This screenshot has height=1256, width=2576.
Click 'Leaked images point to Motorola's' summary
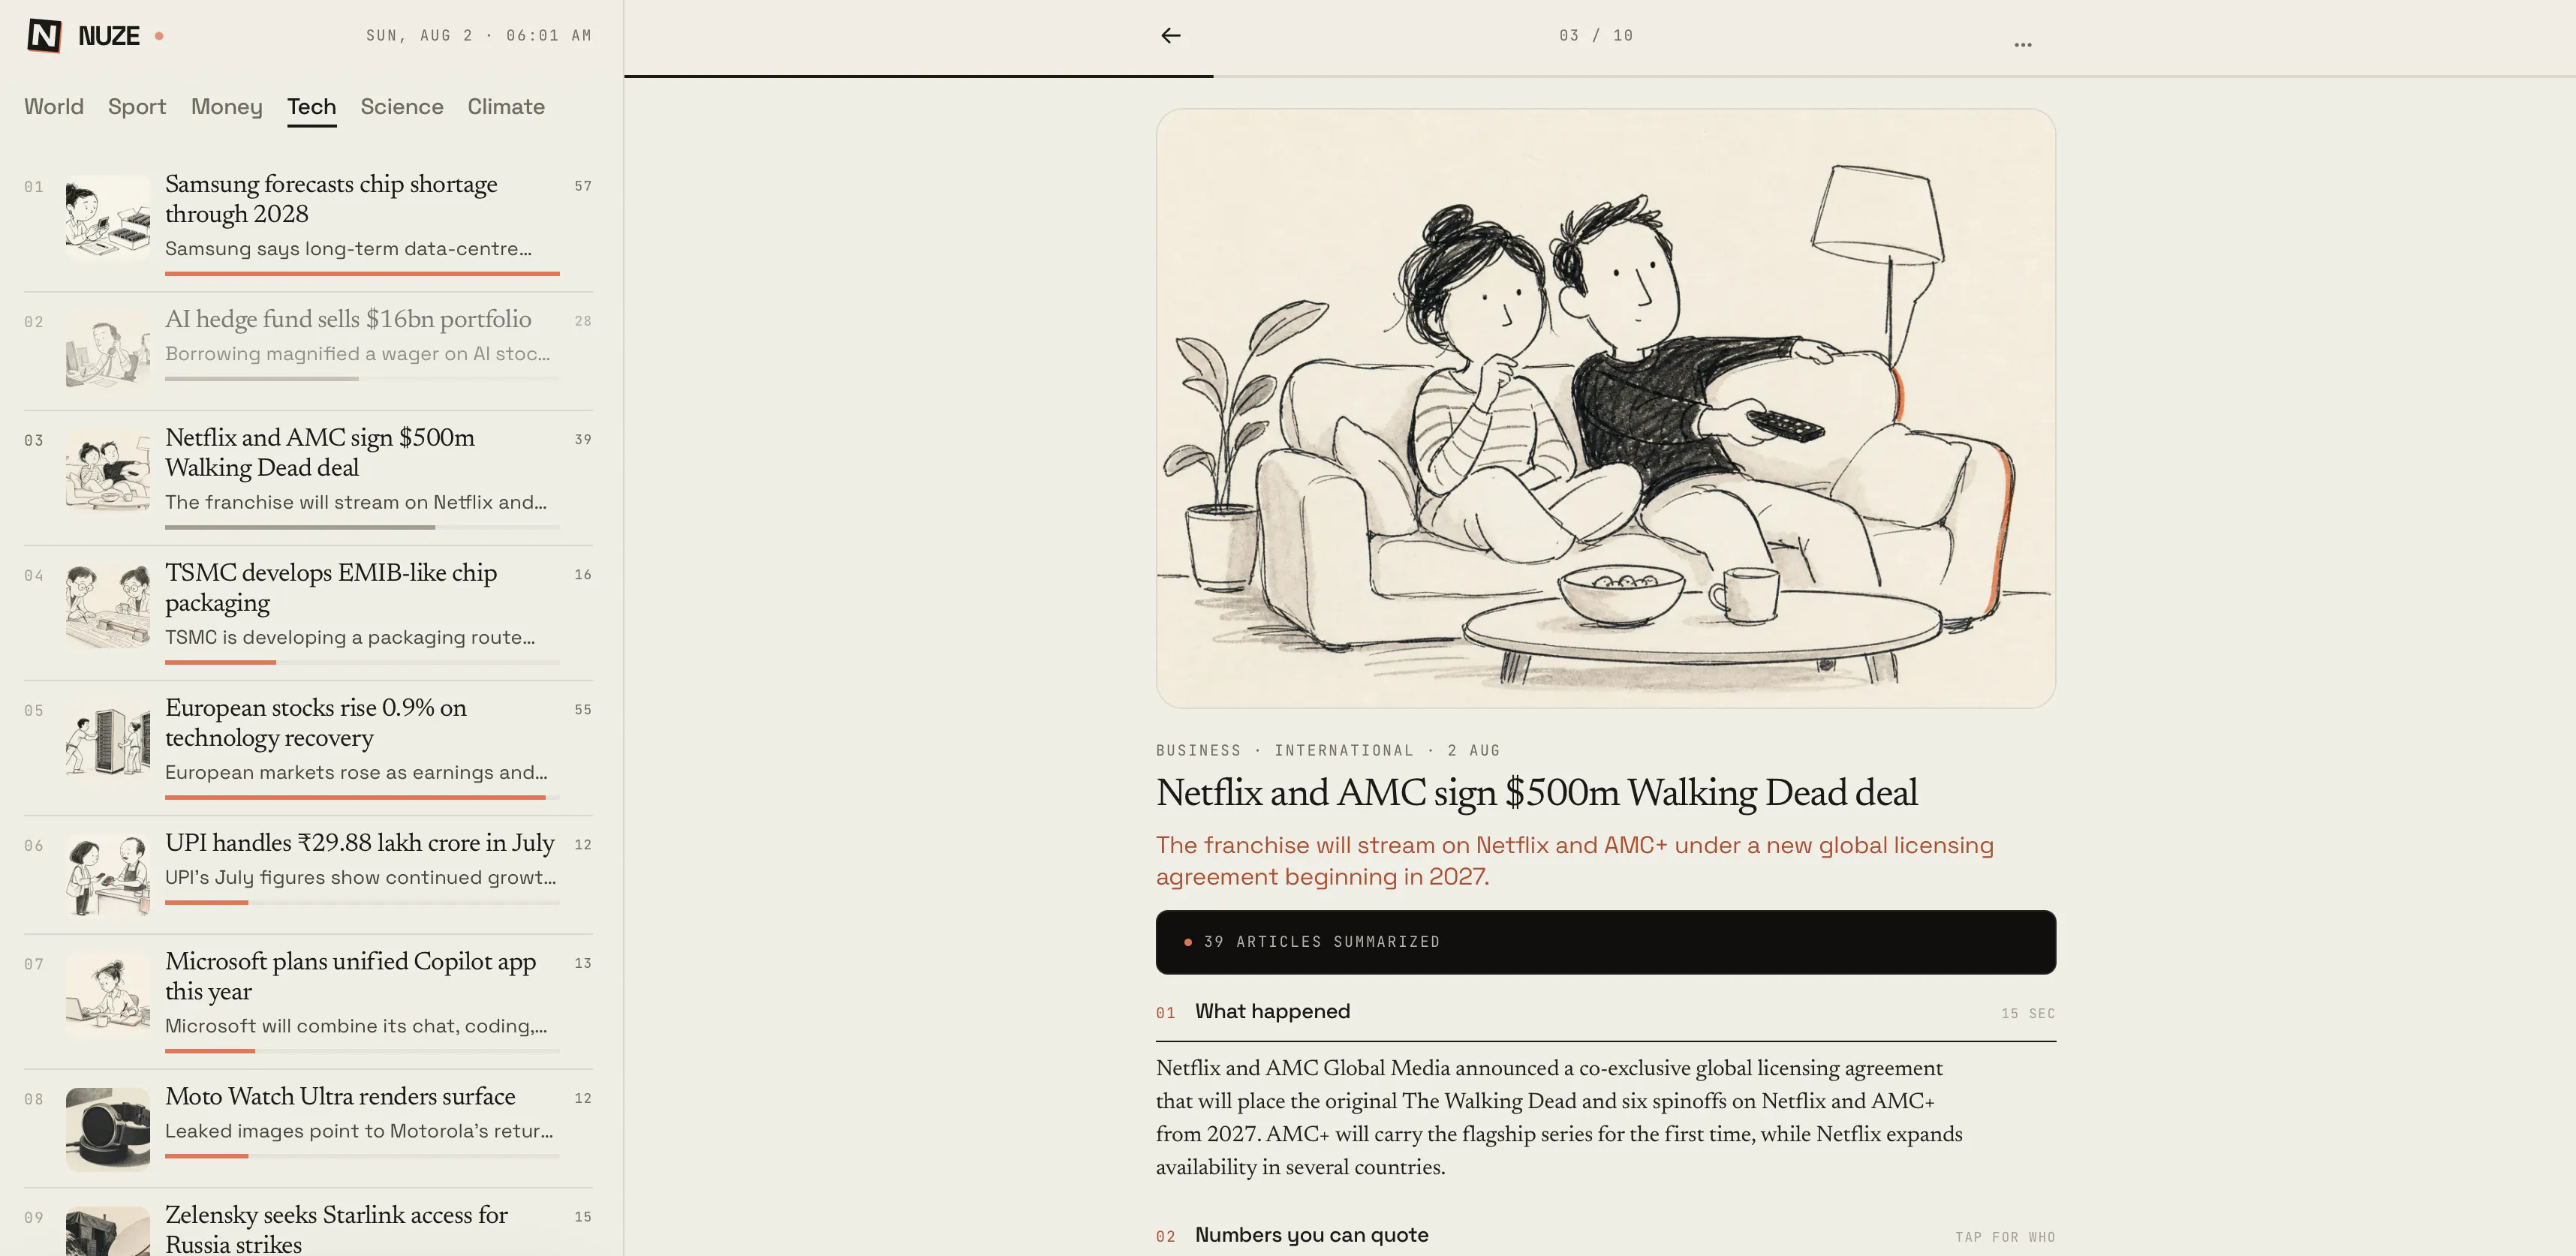point(359,1131)
